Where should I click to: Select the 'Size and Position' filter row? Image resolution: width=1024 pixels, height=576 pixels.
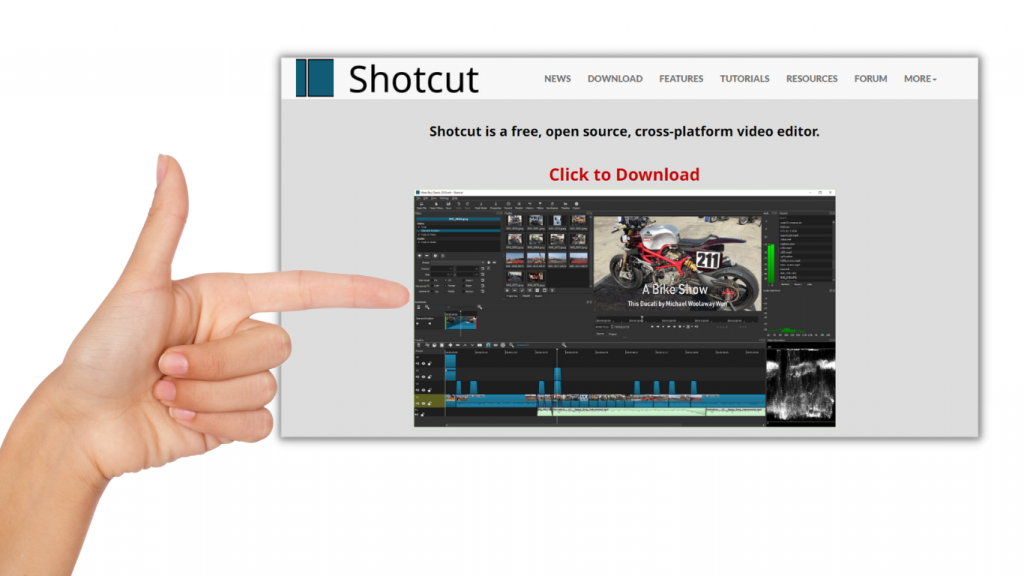(460, 231)
